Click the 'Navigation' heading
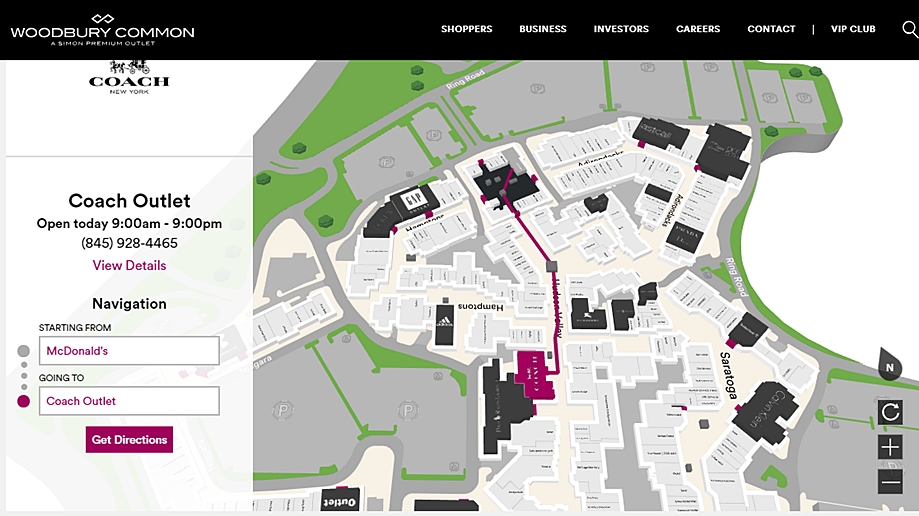The height and width of the screenshot is (516, 919). pos(129,304)
